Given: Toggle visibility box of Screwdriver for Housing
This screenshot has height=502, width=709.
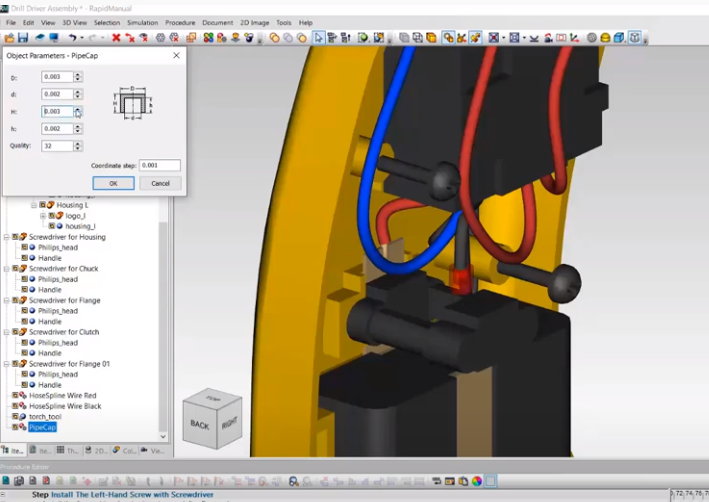Looking at the screenshot, I should point(15,237).
